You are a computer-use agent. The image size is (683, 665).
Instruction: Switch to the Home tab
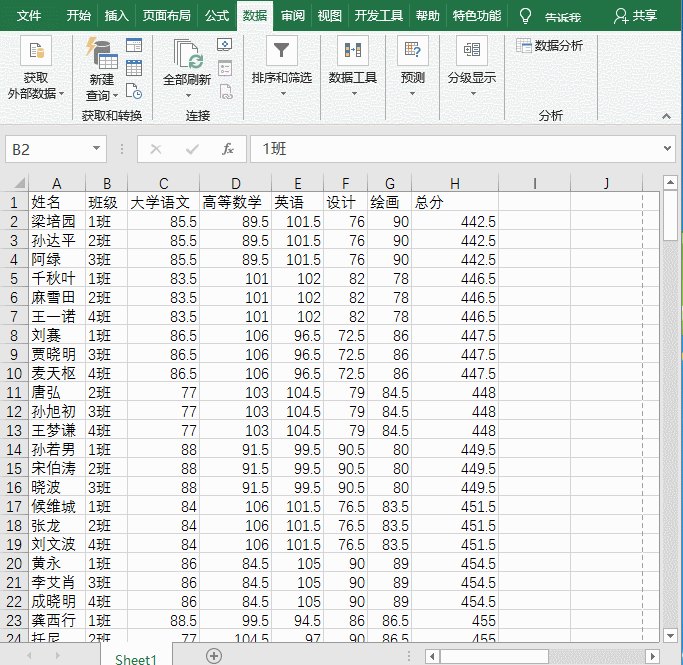[79, 16]
